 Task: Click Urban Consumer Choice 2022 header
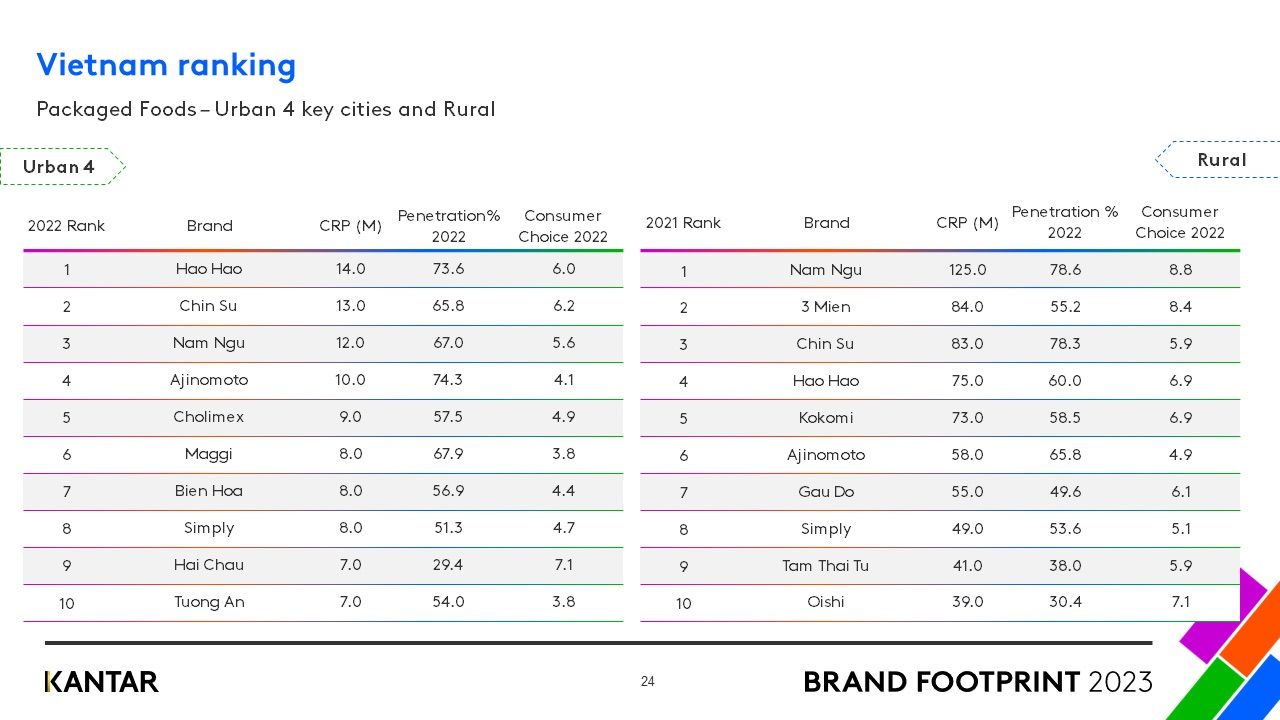(563, 226)
